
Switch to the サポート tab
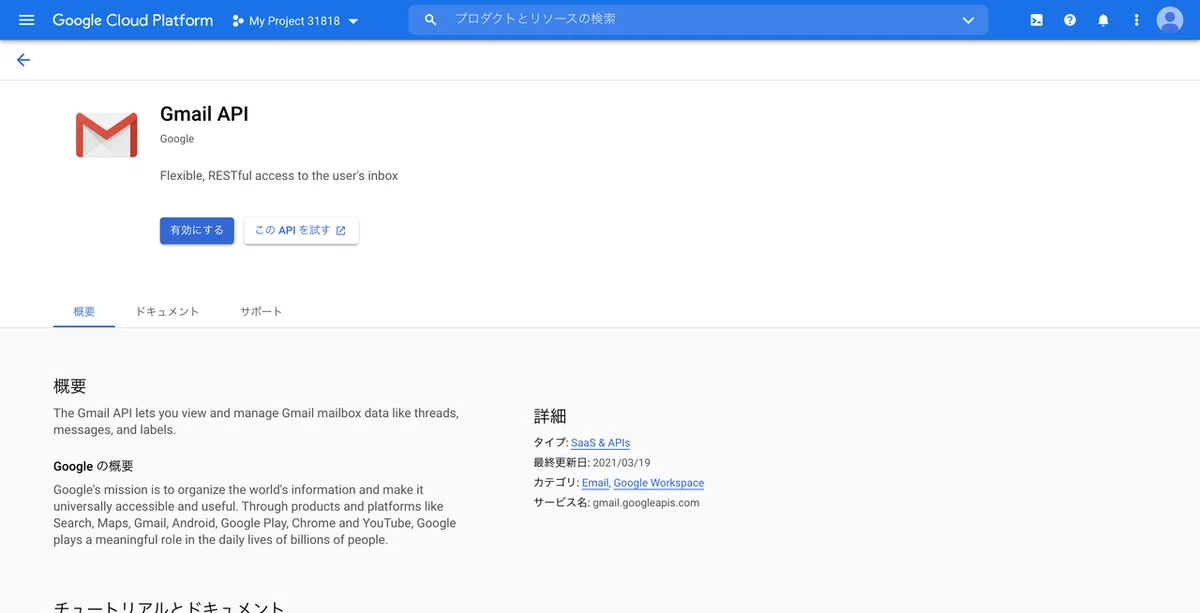coord(261,311)
